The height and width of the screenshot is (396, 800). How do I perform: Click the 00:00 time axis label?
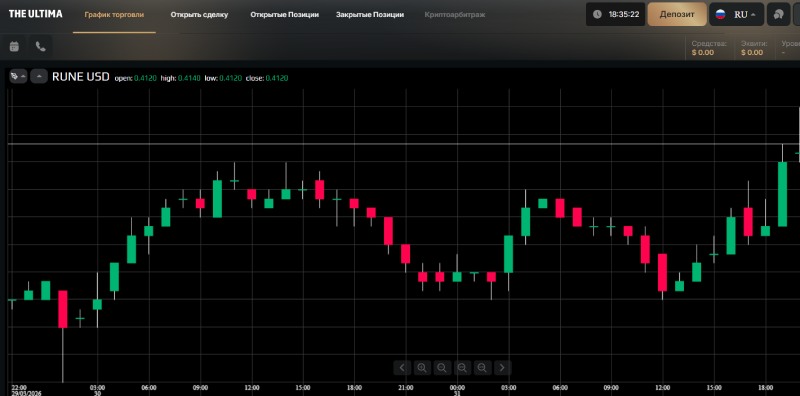(x=457, y=388)
